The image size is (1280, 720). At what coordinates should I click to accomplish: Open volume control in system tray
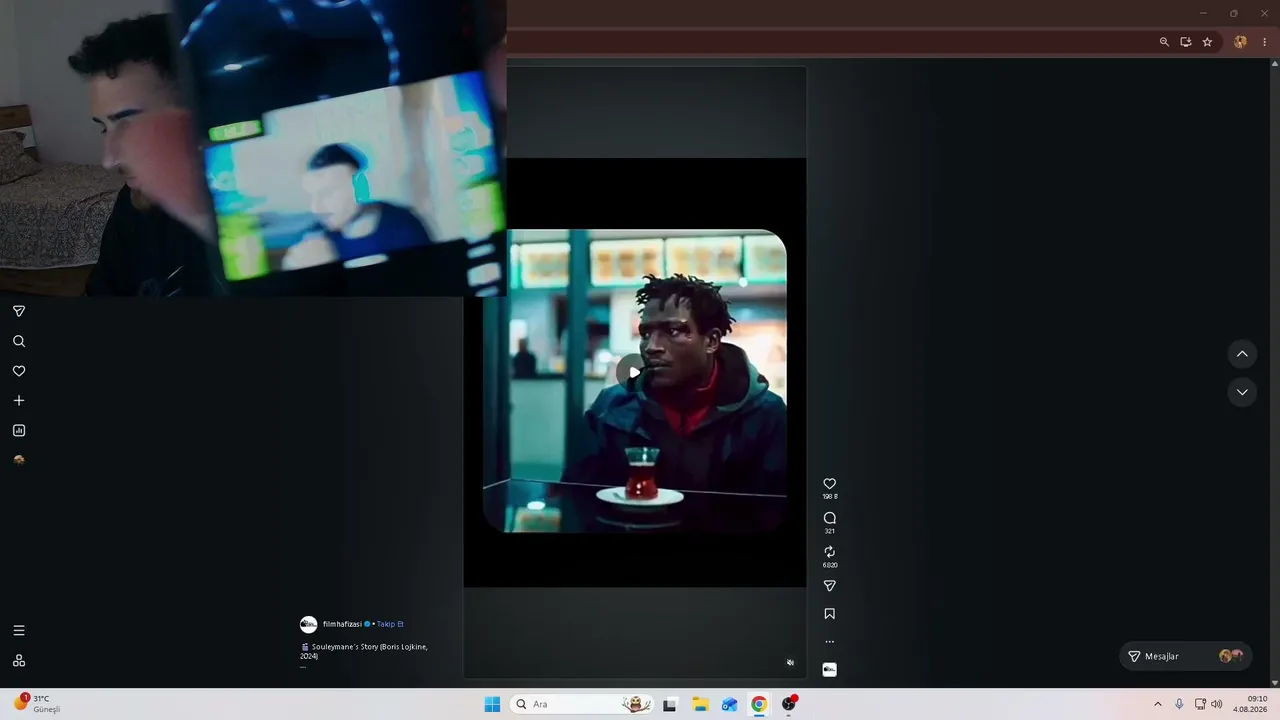click(x=1217, y=704)
